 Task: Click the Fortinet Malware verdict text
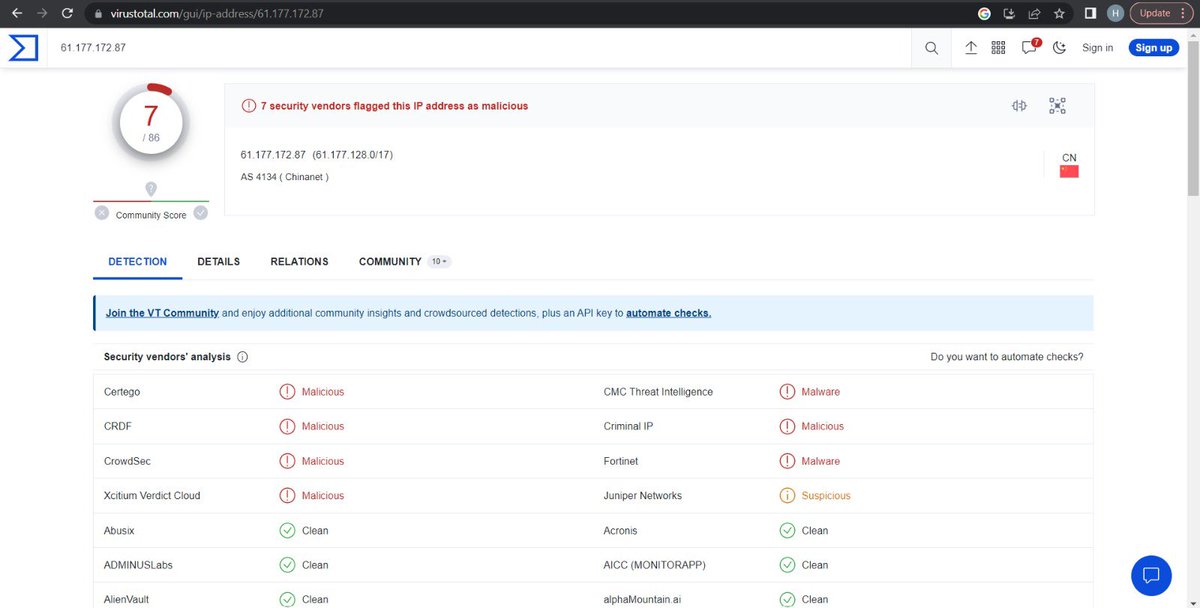pos(821,461)
